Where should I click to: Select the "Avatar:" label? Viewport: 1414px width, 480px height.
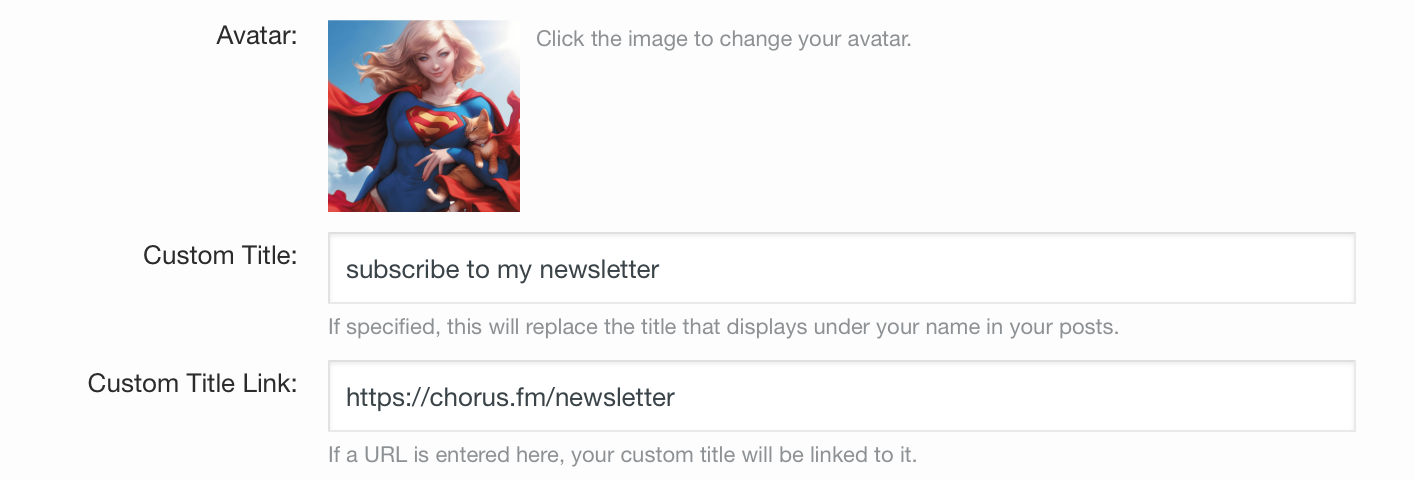click(257, 37)
